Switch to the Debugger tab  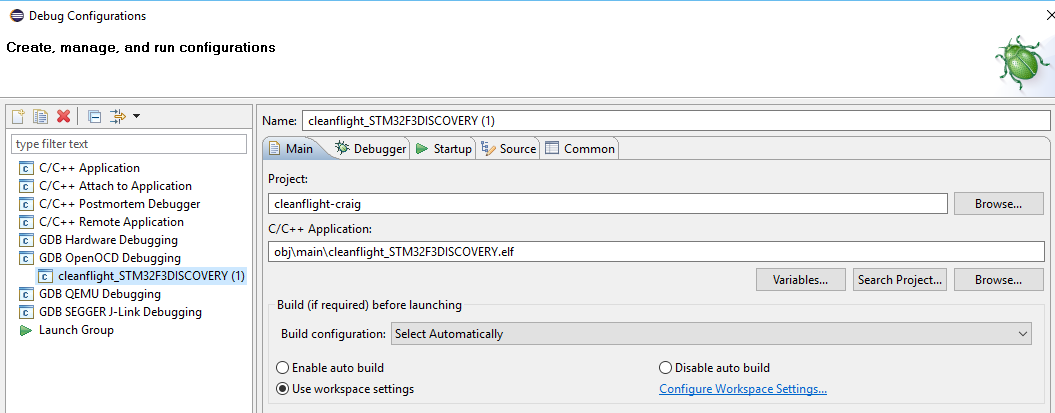(x=371, y=149)
